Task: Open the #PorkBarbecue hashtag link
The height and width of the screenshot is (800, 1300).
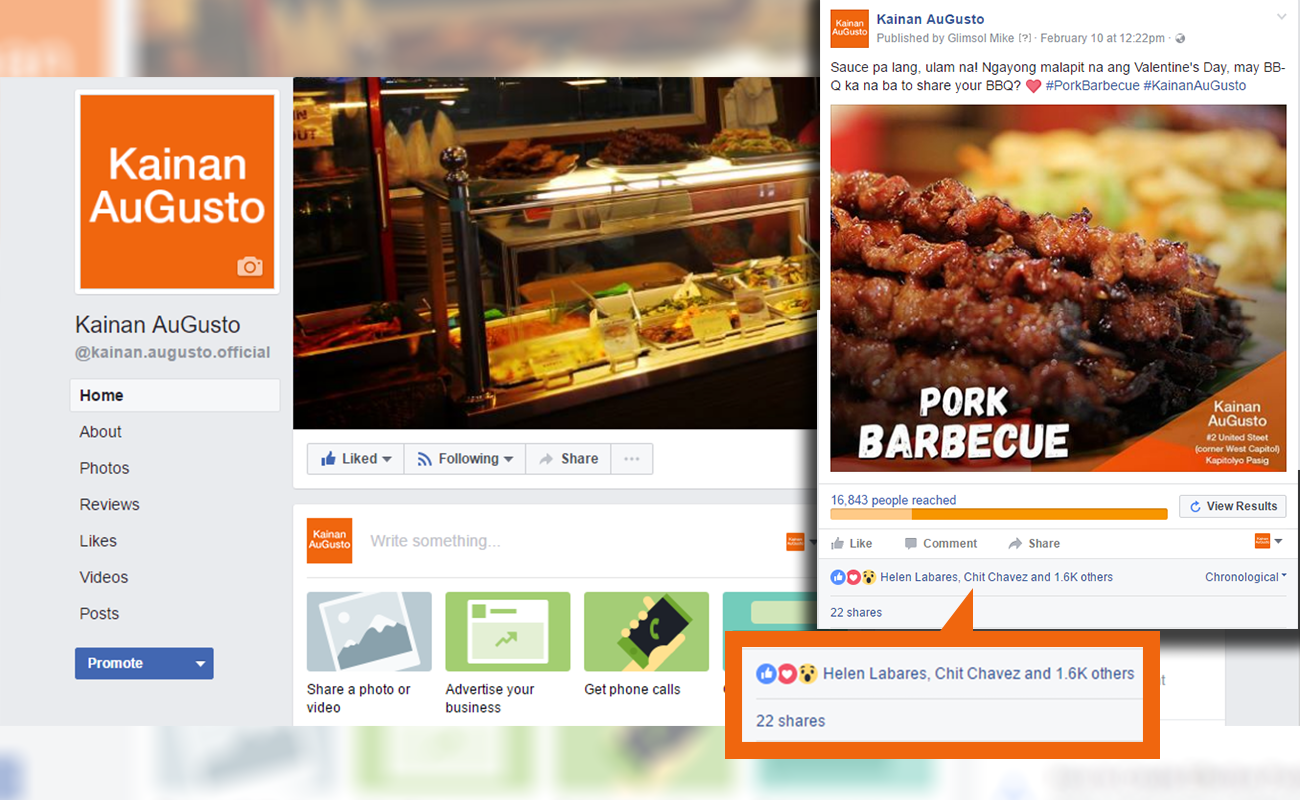Action: coord(1092,86)
